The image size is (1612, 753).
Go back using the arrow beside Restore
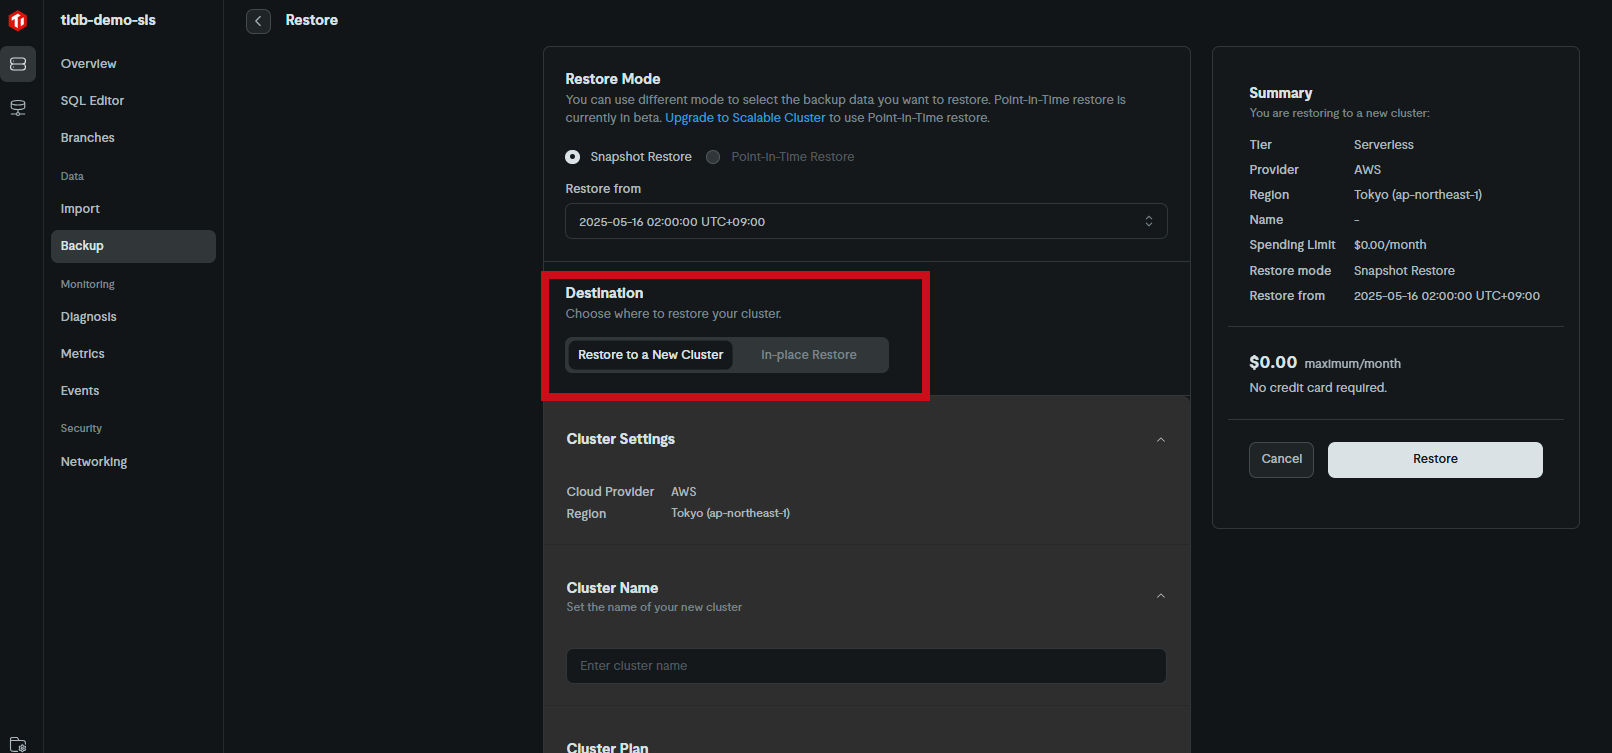[258, 21]
